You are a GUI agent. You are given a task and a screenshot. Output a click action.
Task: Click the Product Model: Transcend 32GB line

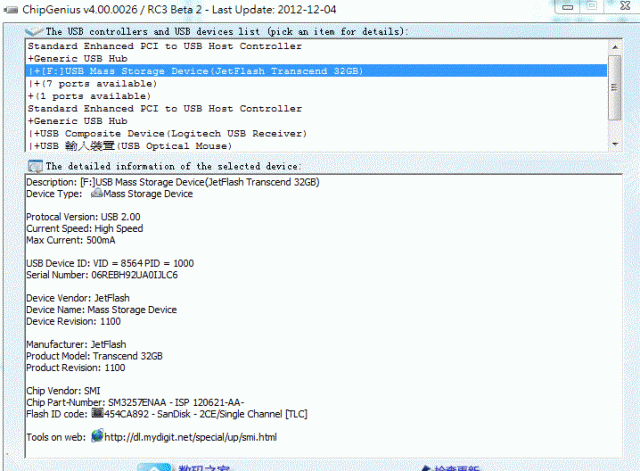pos(94,356)
